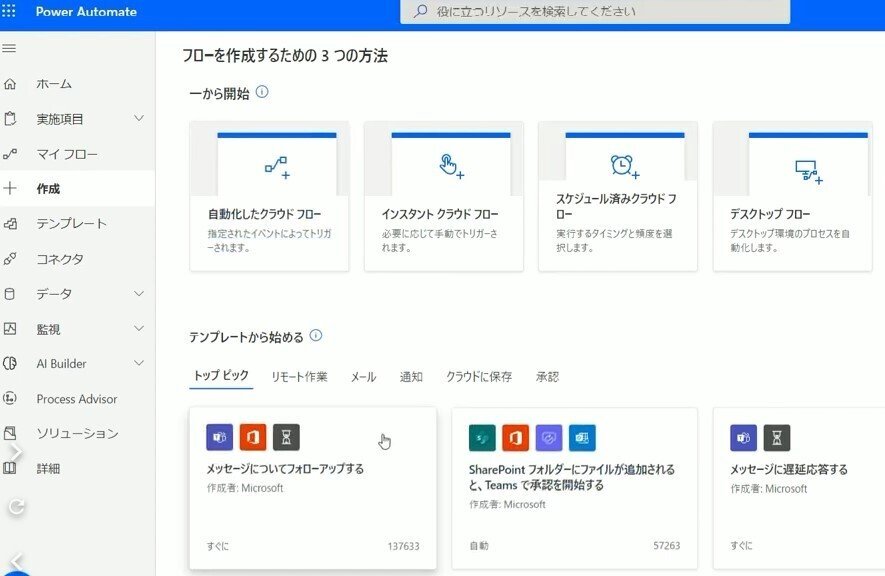Switch to the クラウドに保存 tab
The image size is (885, 576).
coord(479,376)
